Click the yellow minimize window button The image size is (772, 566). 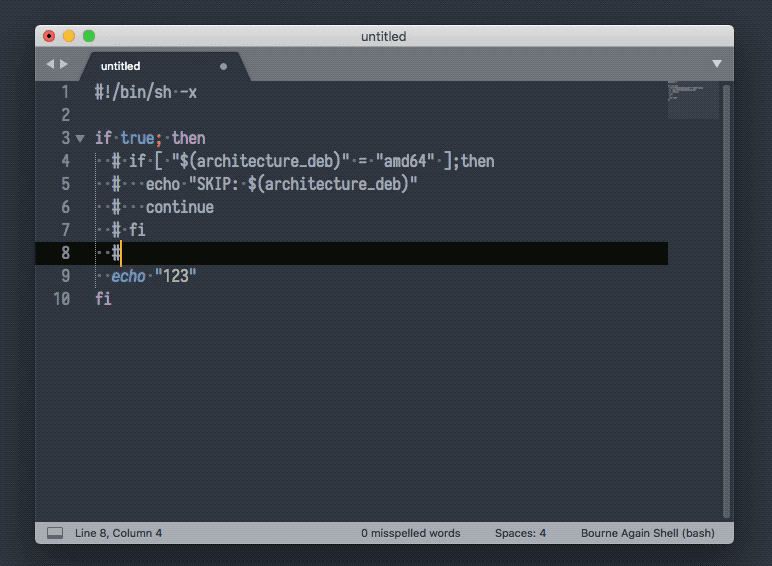[69, 36]
